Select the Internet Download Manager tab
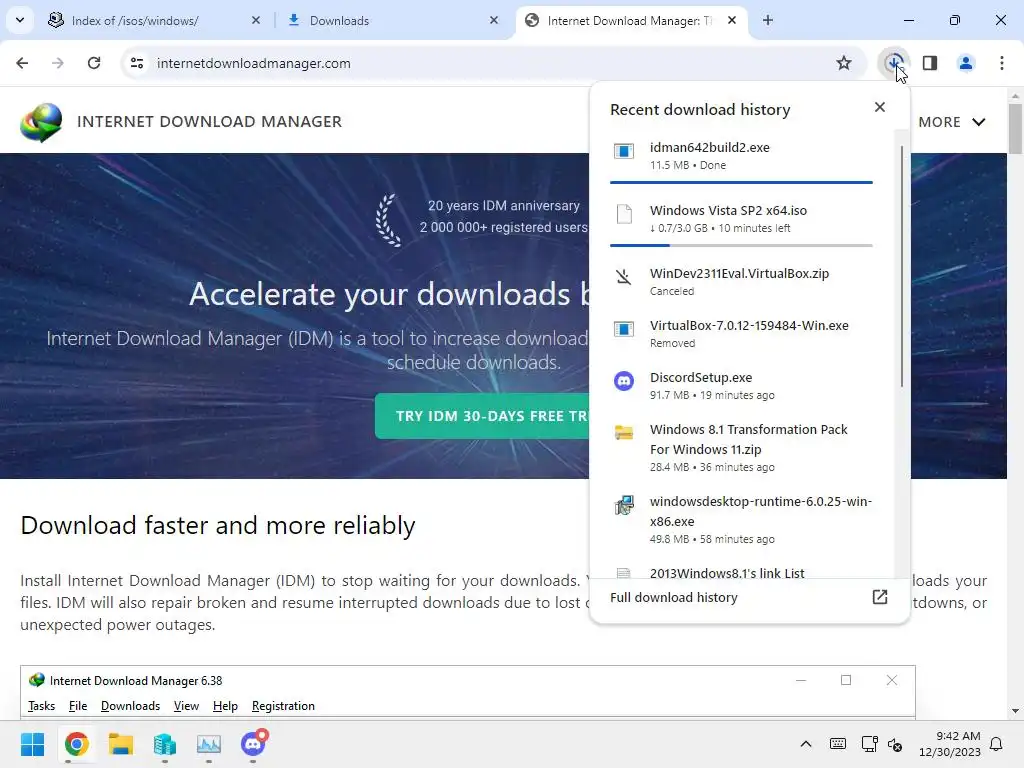Screen dimensions: 1024x768 (630, 20)
